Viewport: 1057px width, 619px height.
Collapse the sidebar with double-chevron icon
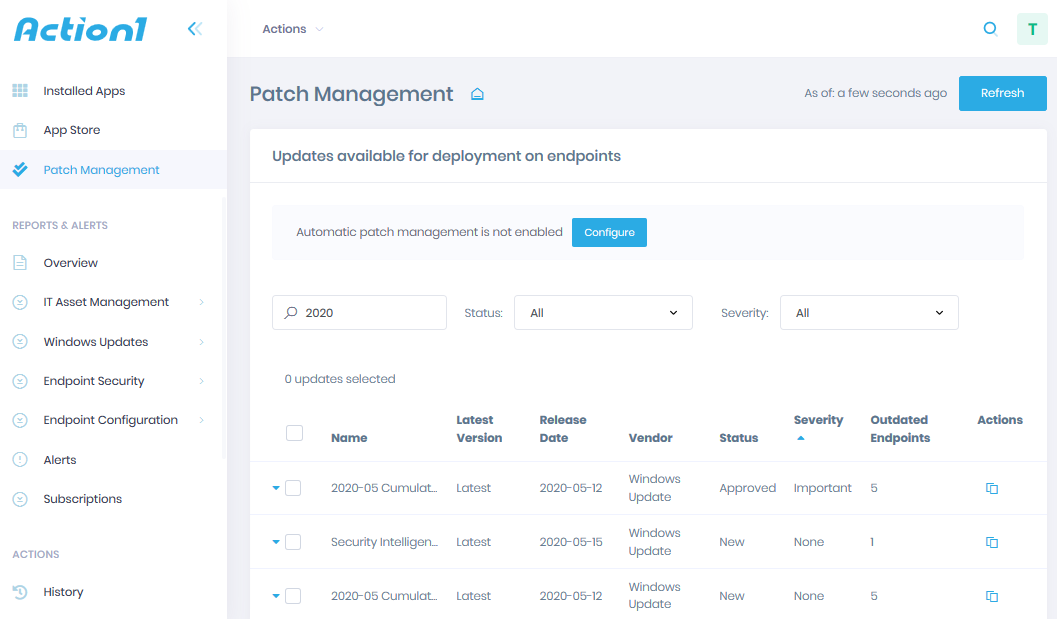[x=194, y=29]
